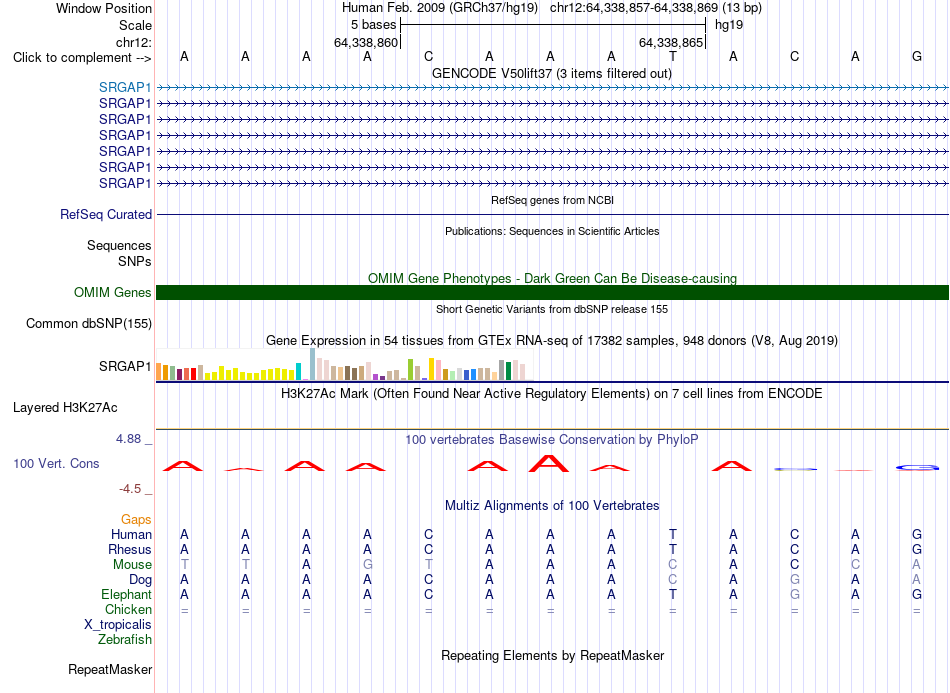Click the Chicken species label
Image resolution: width=950 pixels, height=693 pixels.
128,609
